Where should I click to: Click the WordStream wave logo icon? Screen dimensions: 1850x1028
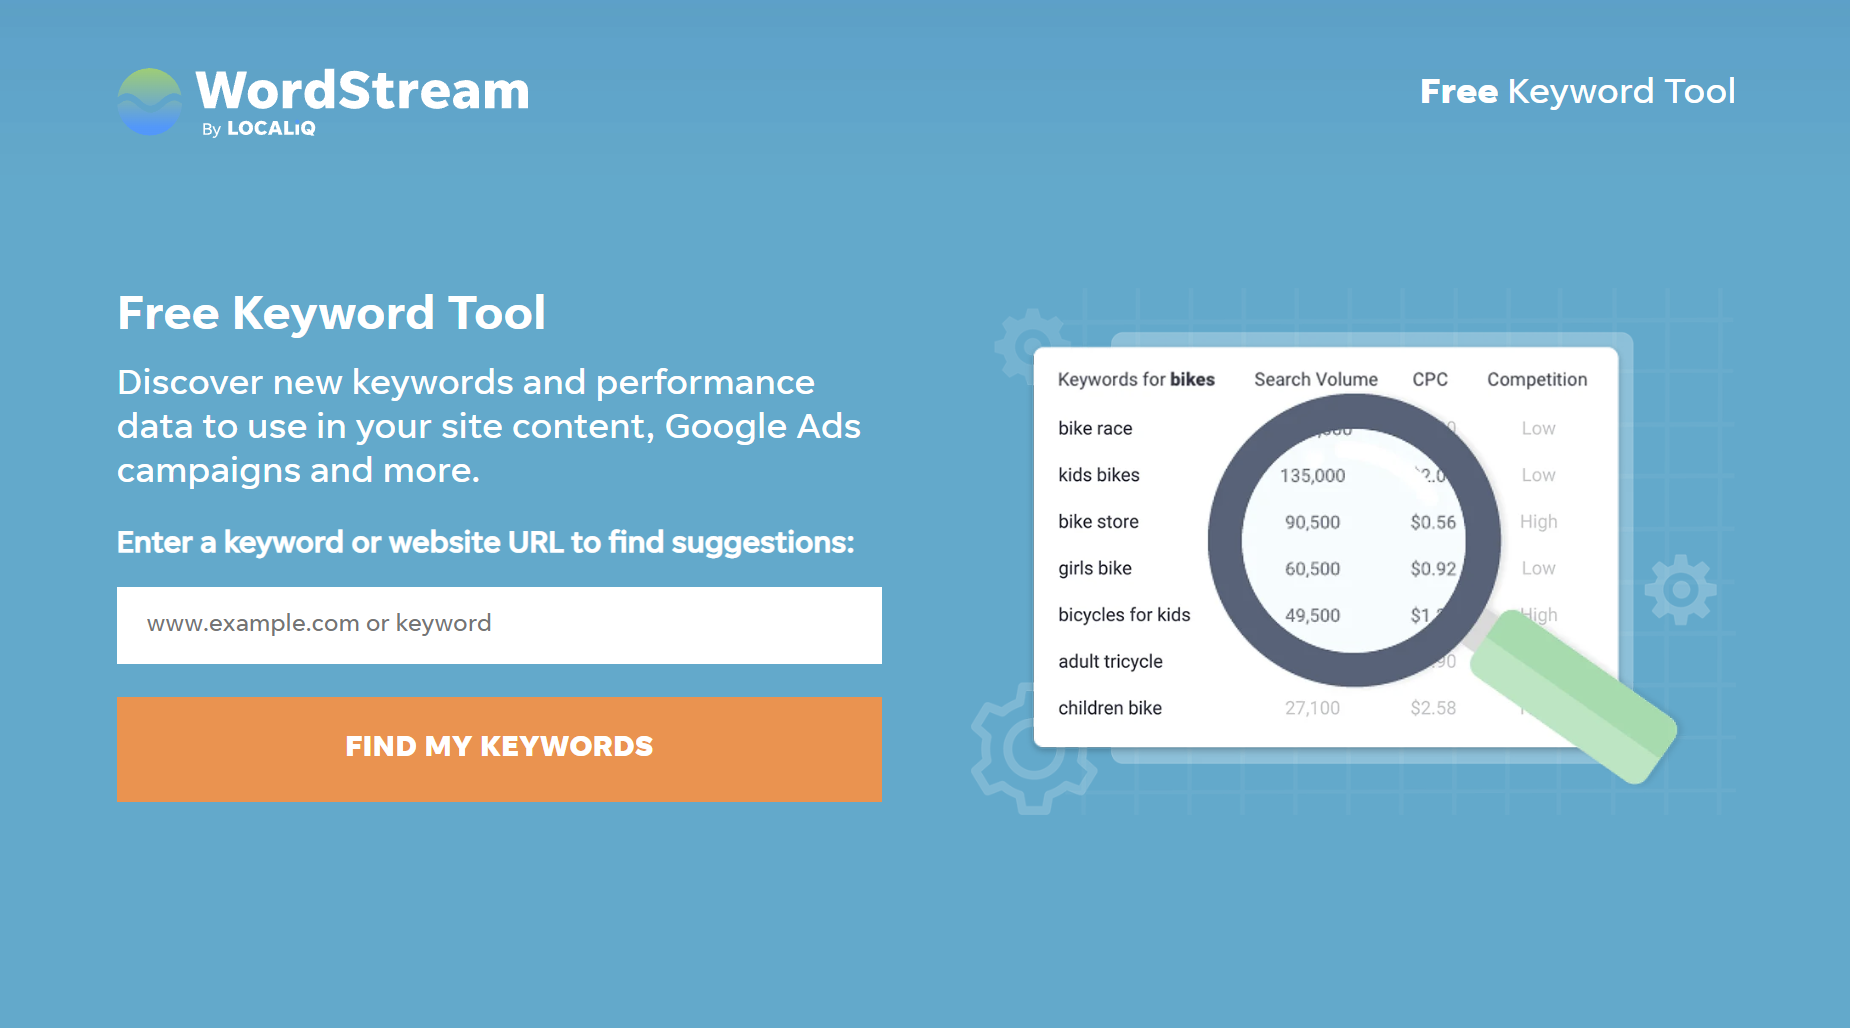coord(150,102)
